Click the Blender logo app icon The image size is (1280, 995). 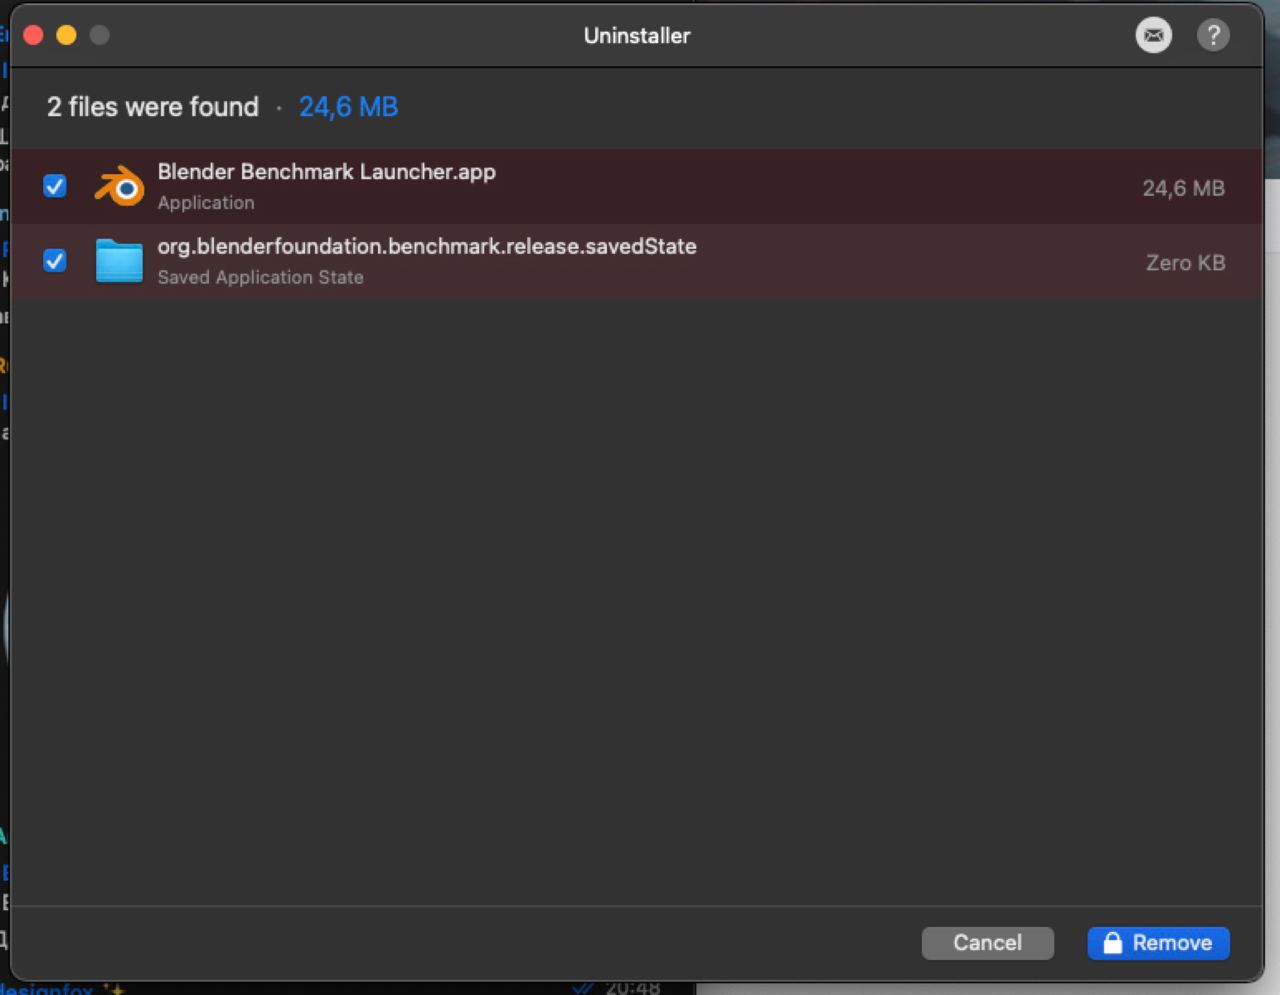pyautogui.click(x=120, y=186)
